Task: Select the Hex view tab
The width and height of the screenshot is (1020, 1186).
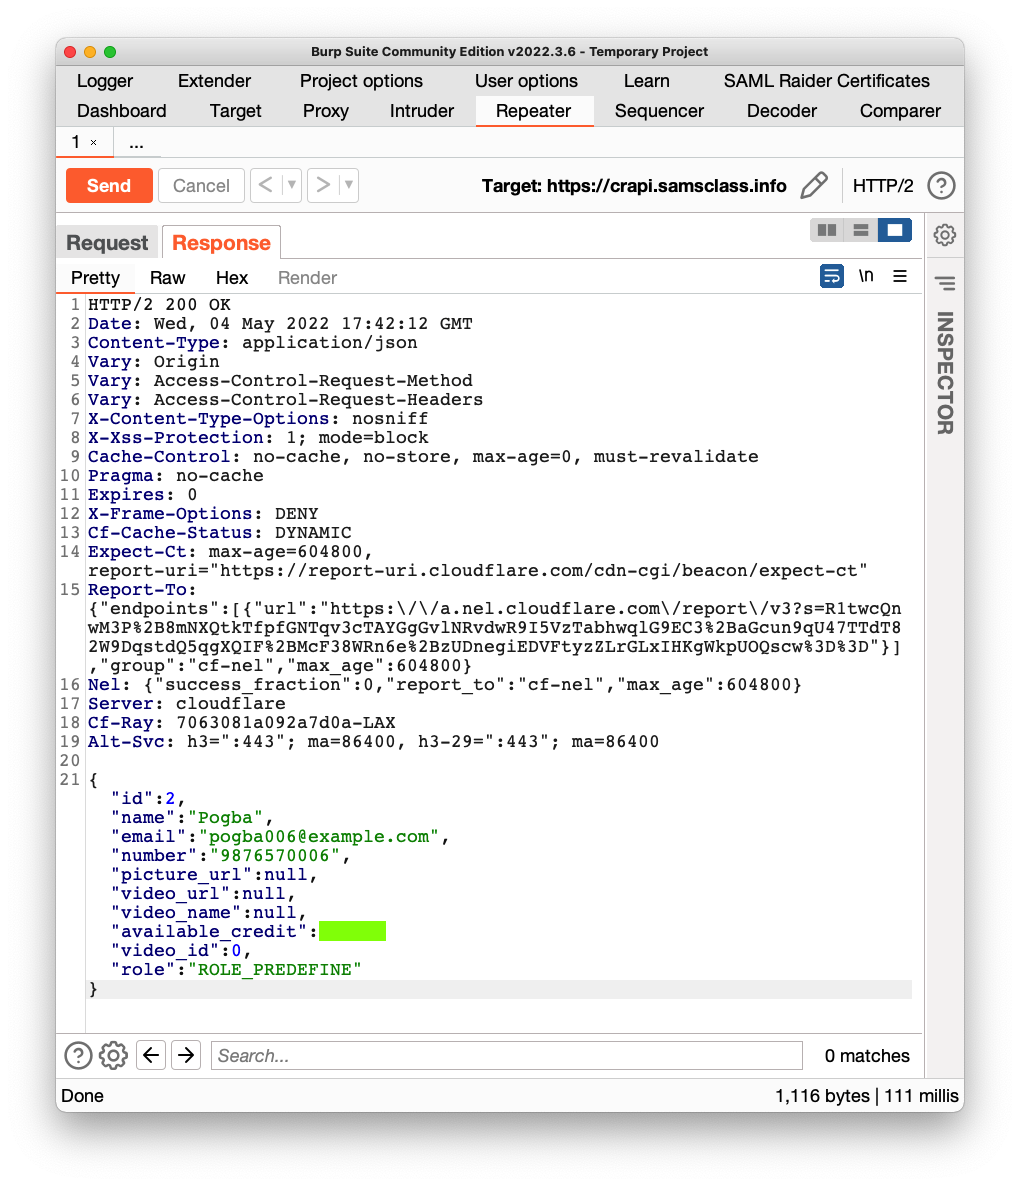Action: pos(231,278)
